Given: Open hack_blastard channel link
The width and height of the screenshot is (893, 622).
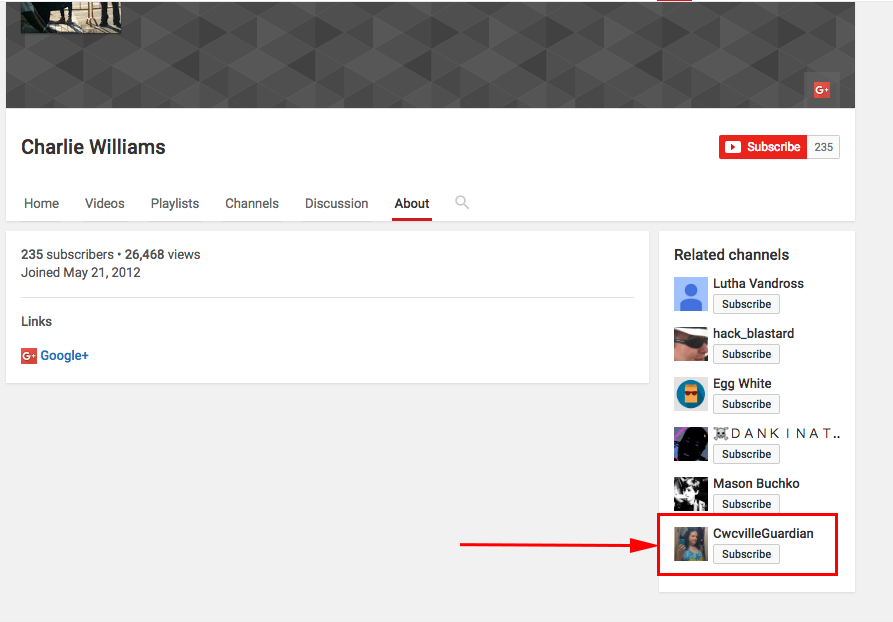Looking at the screenshot, I should (x=753, y=333).
